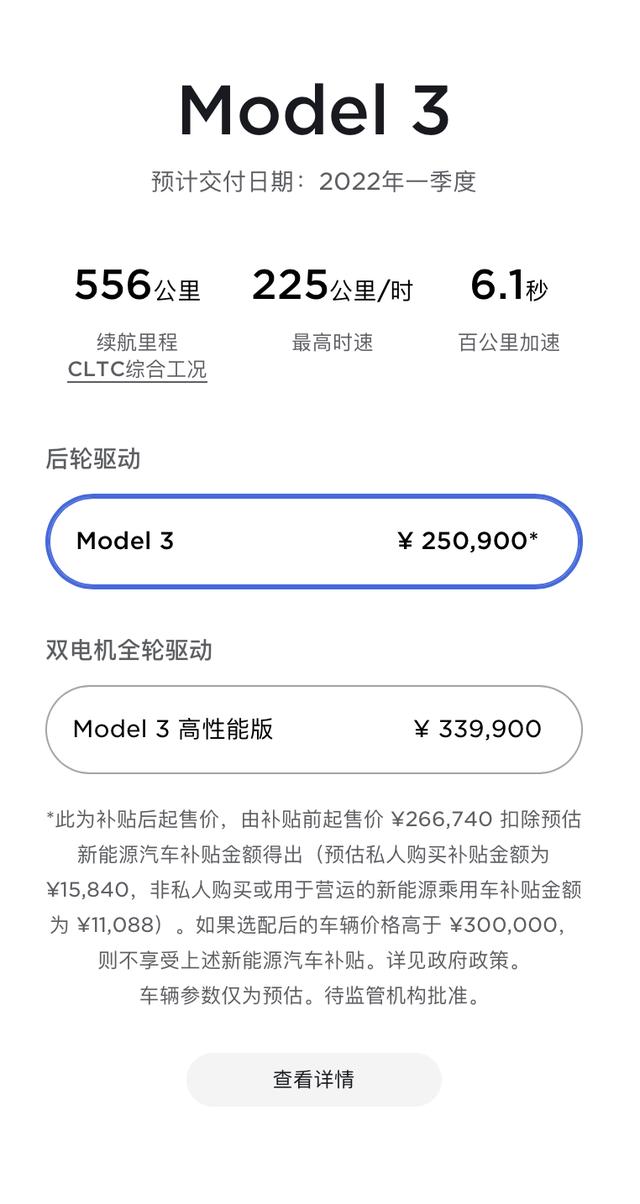Click the 556公里 range statistic
The height and width of the screenshot is (1204, 640).
[x=138, y=287]
